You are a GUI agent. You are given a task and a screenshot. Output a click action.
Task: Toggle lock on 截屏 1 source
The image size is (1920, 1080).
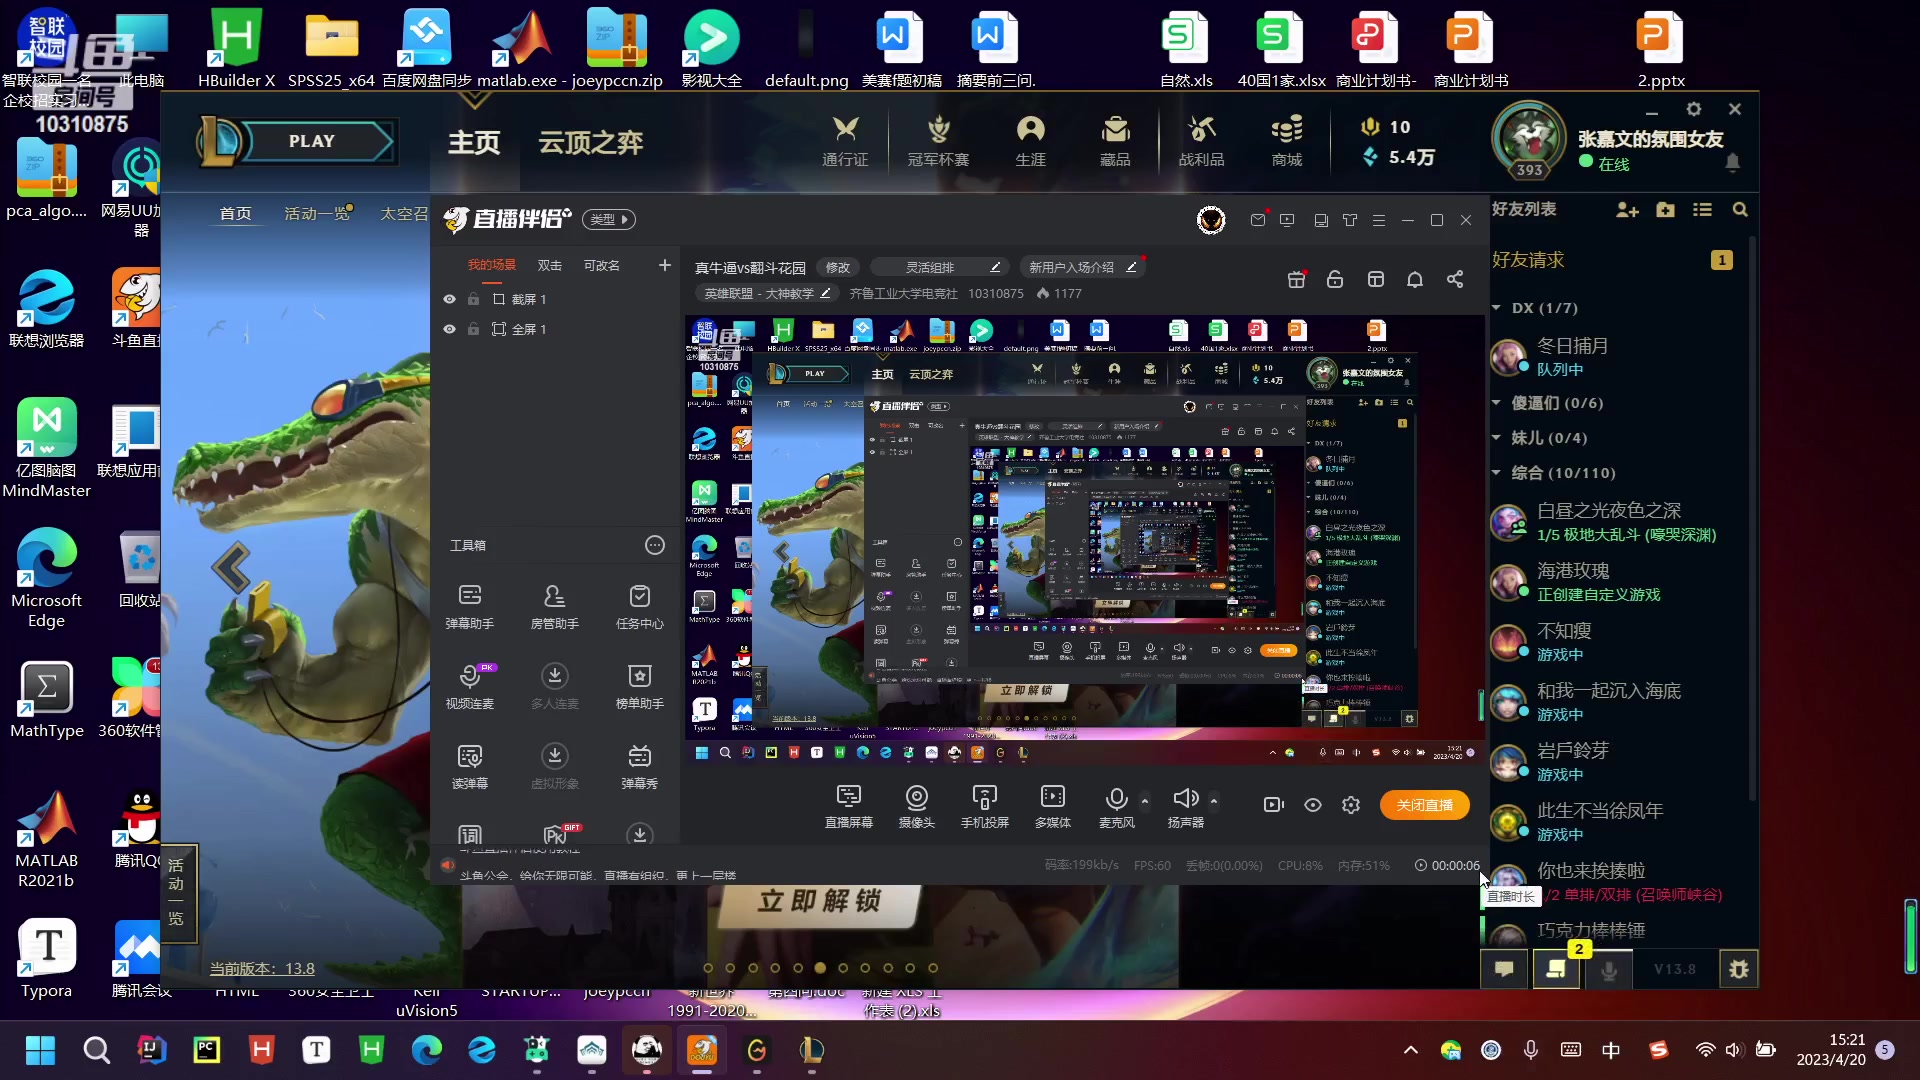(474, 299)
